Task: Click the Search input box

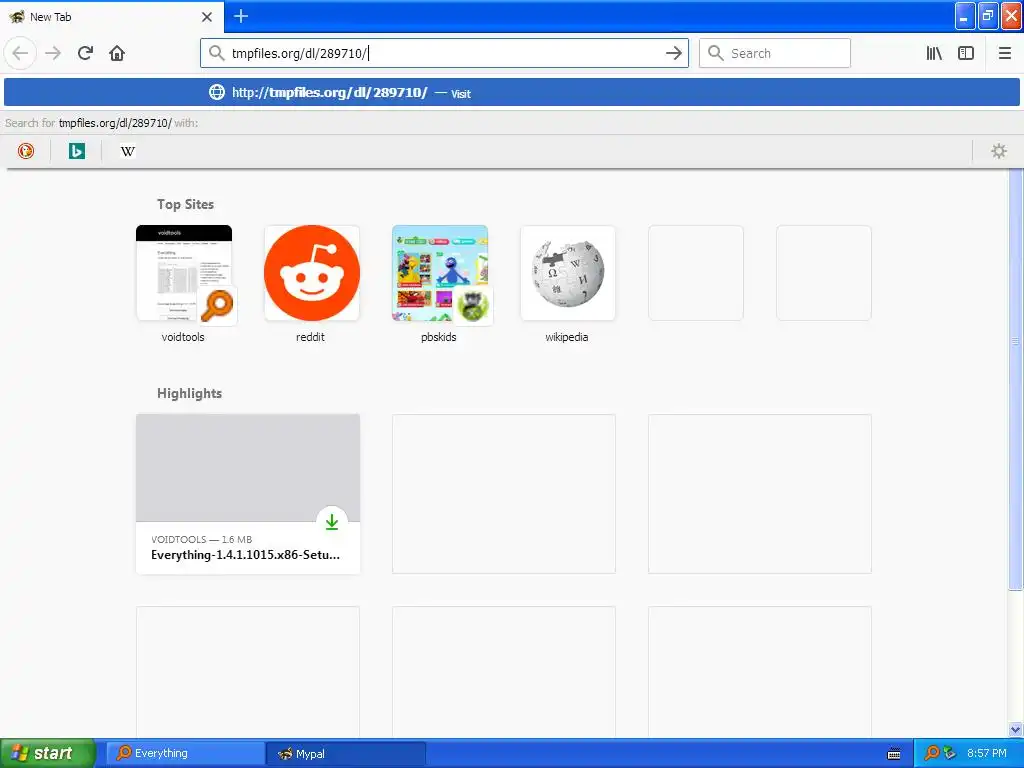Action: (x=775, y=53)
